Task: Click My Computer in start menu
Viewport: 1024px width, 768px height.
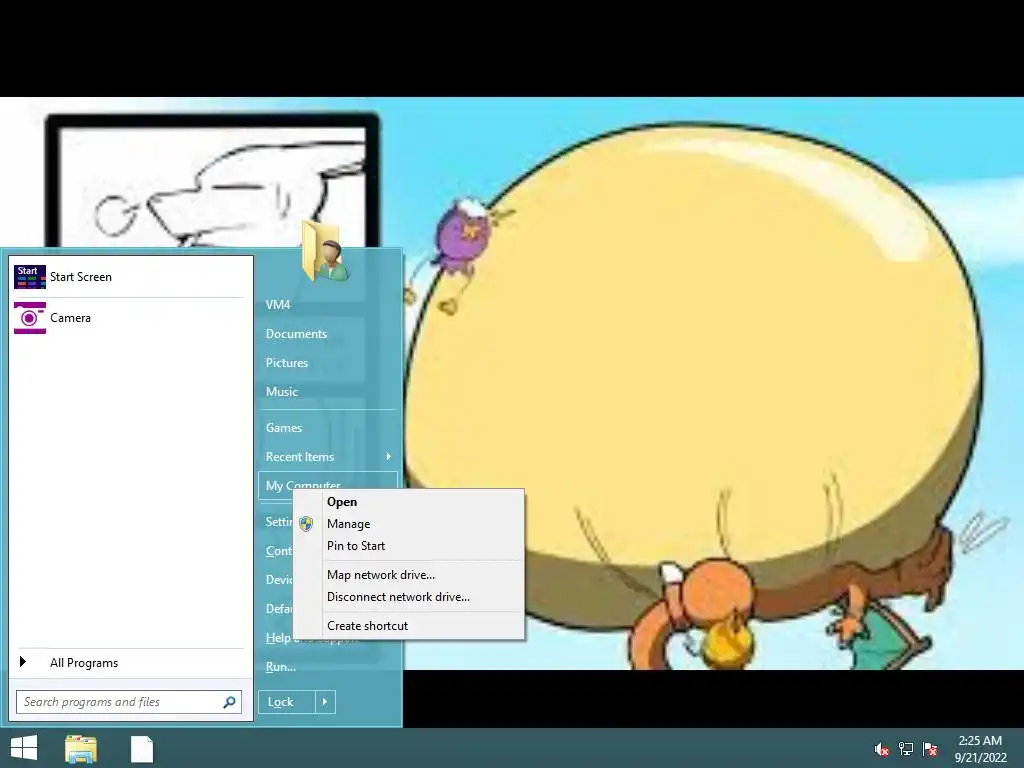Action: [303, 484]
